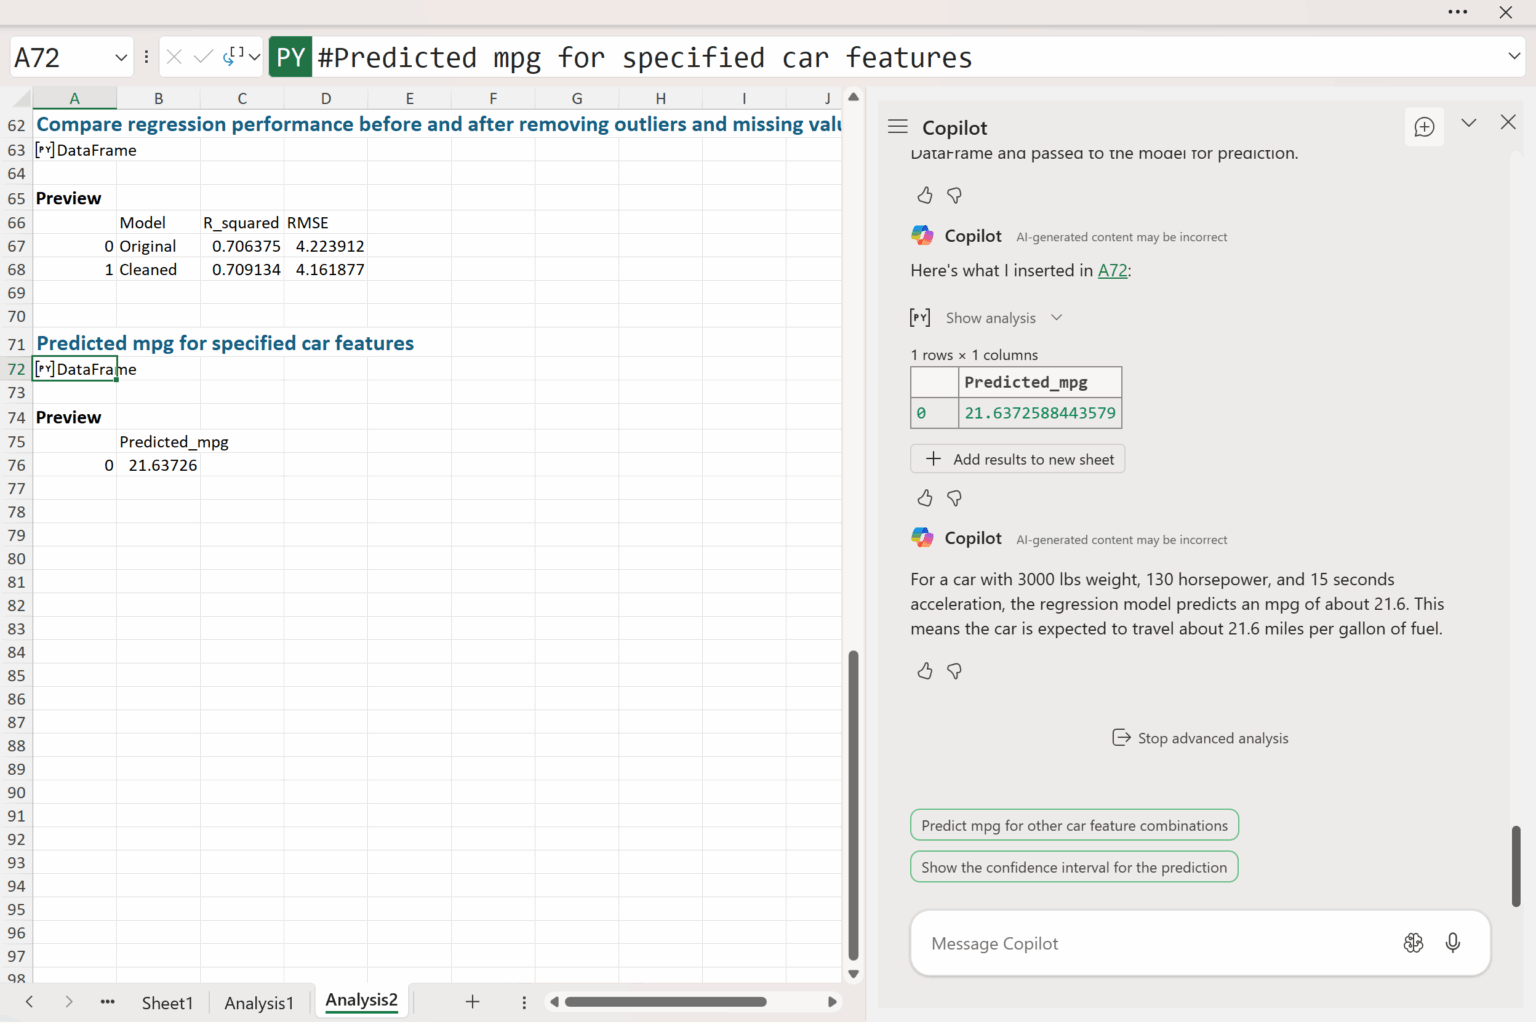Open the Copilot hamburger menu
The height and width of the screenshot is (1024, 1536).
897,127
